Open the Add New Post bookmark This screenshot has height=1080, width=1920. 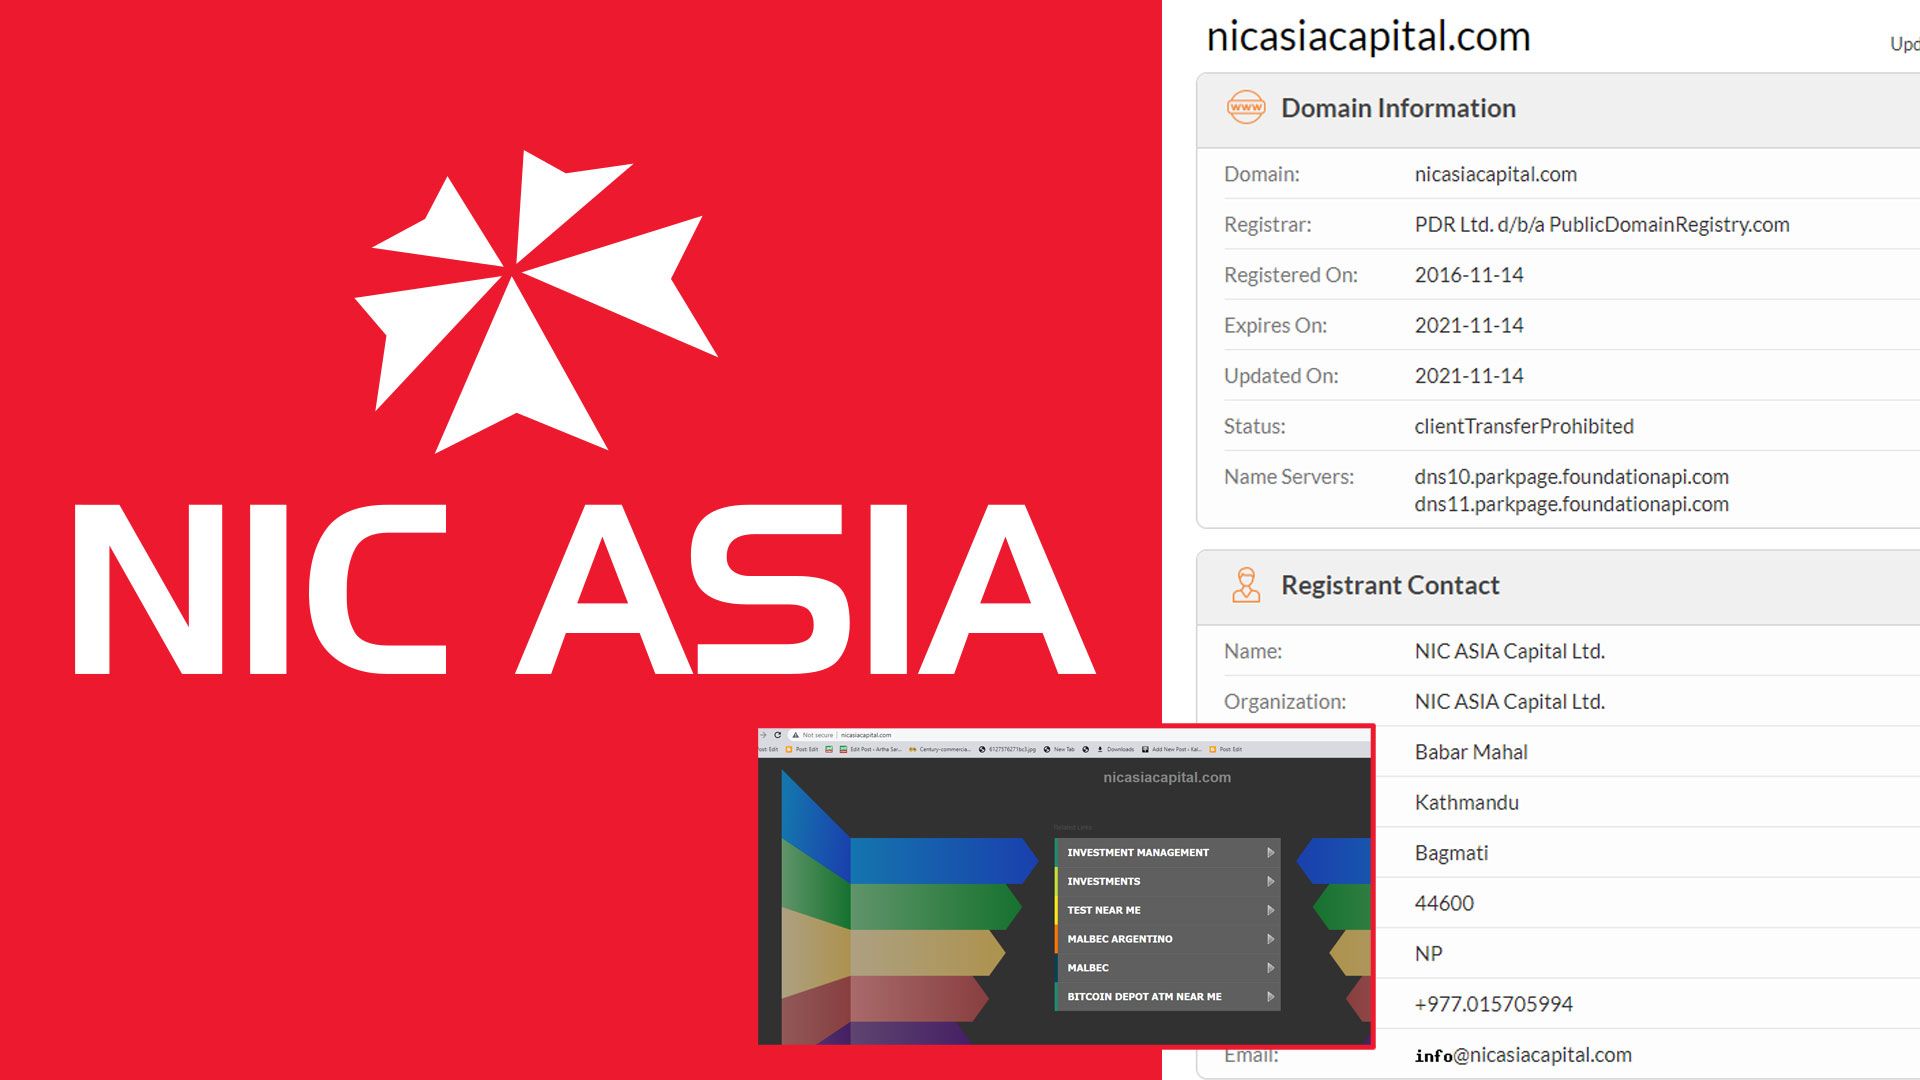point(1172,749)
